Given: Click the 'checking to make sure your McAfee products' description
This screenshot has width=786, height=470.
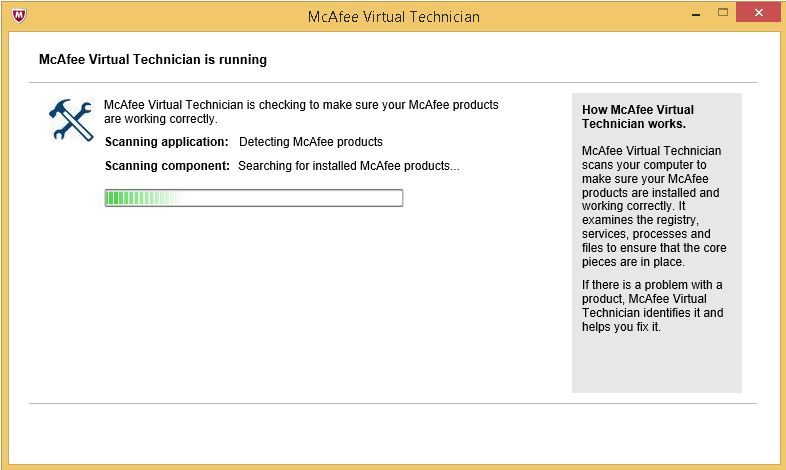Looking at the screenshot, I should pos(301,112).
